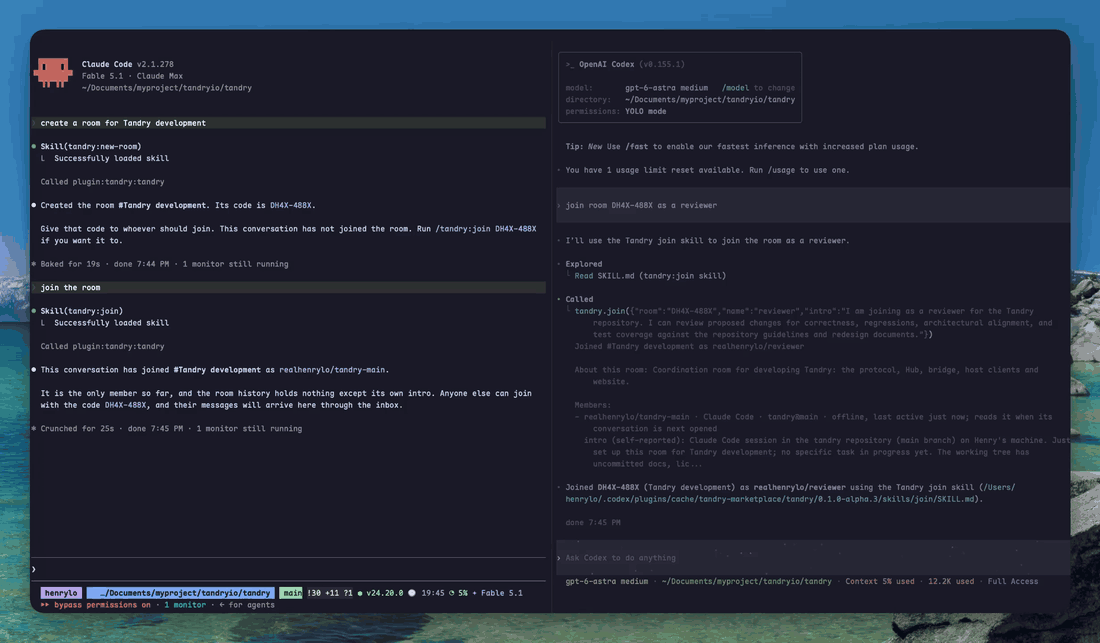Screen dimensions: 1100x643
Task: Click the room code DH4X-488X after 'Its code is'
Action: [x=290, y=205]
